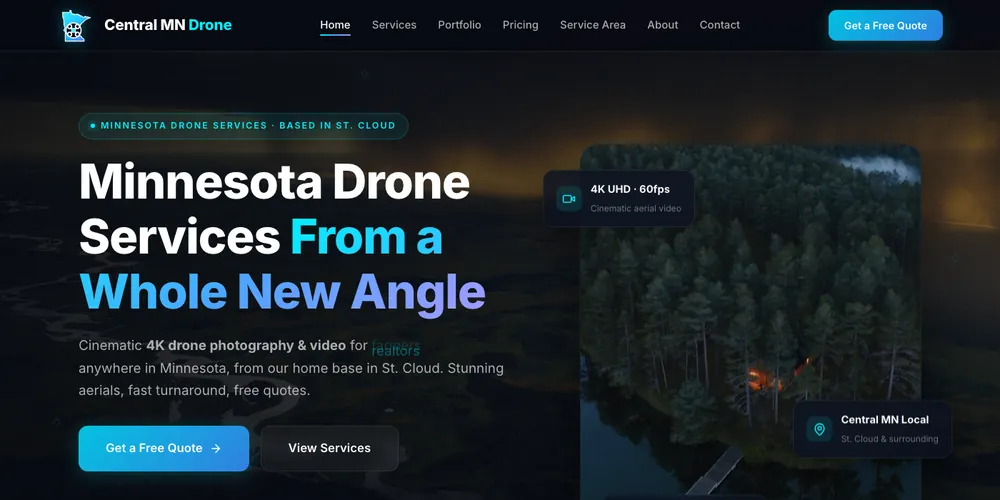The height and width of the screenshot is (500, 1000).
Task: Navigate to the Pricing page
Action: click(520, 25)
